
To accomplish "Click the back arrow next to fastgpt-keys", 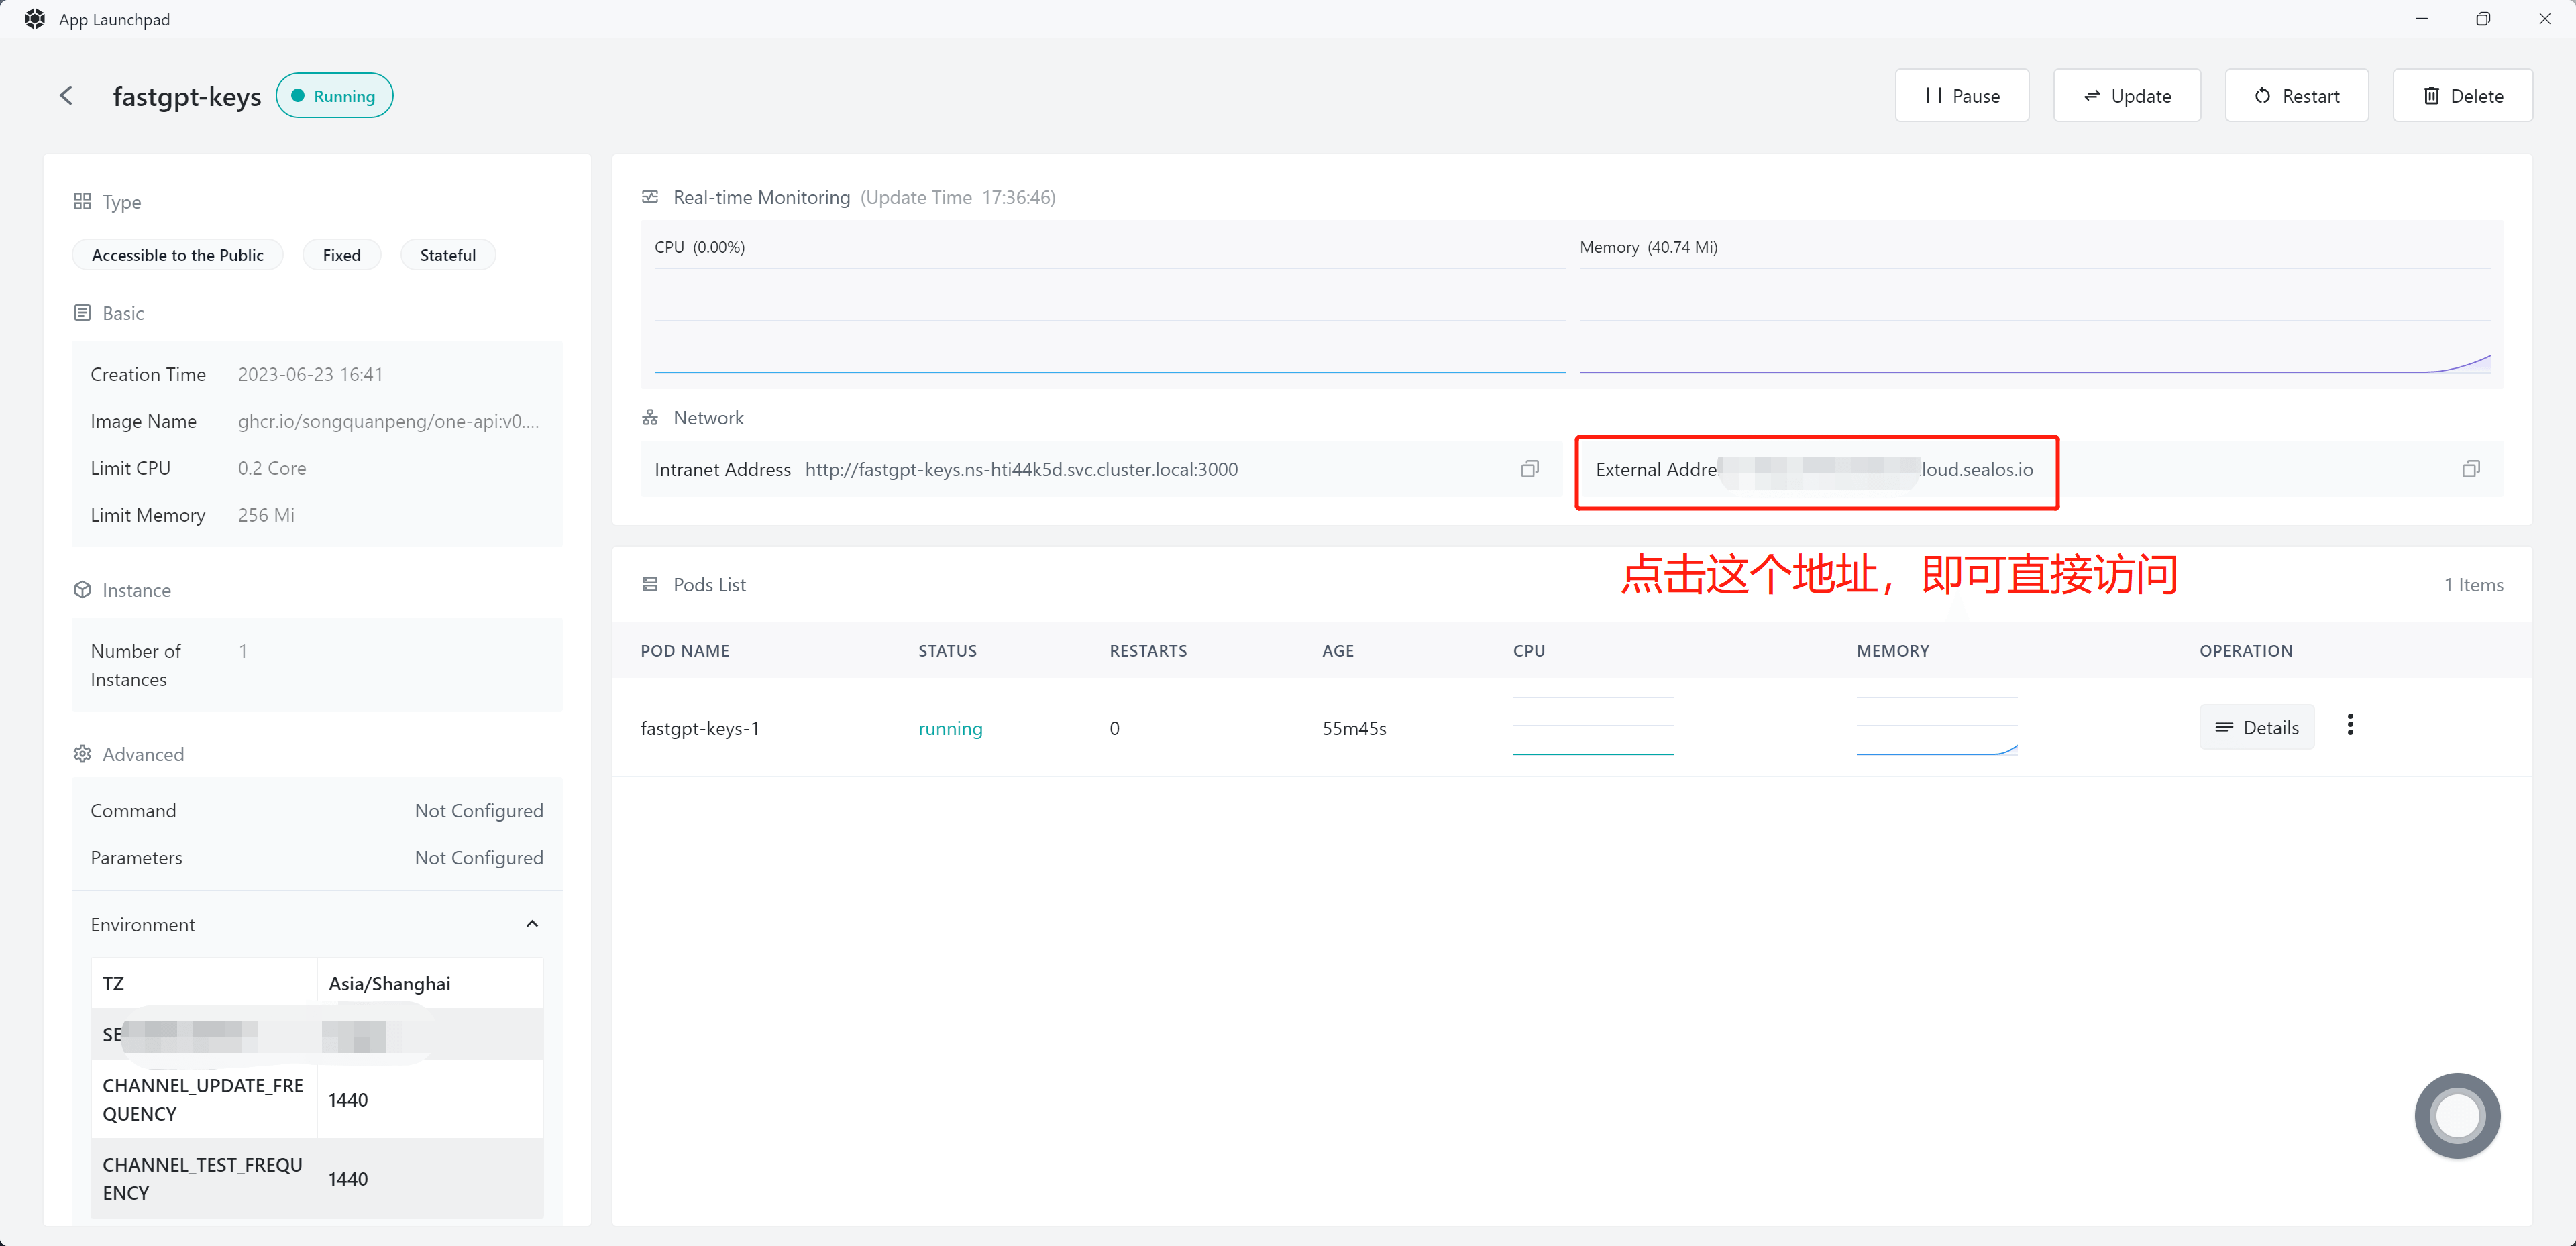I will [66, 95].
